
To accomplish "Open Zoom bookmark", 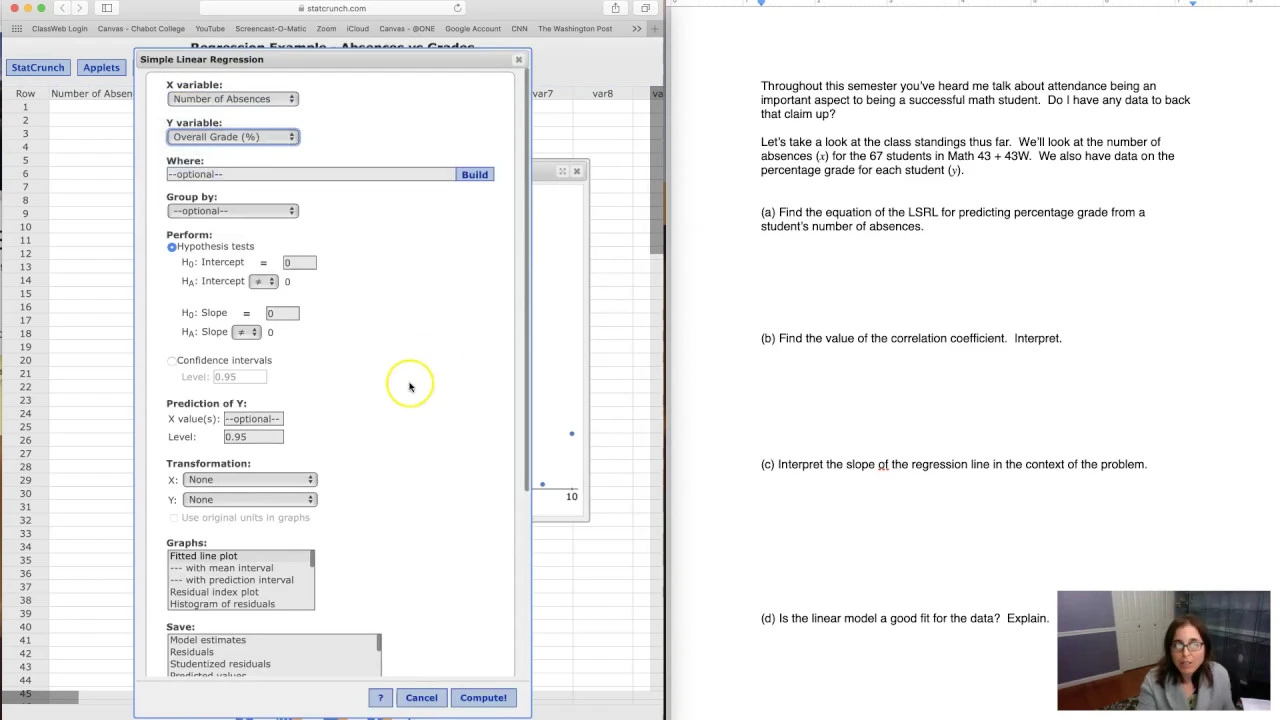I will click(x=326, y=29).
